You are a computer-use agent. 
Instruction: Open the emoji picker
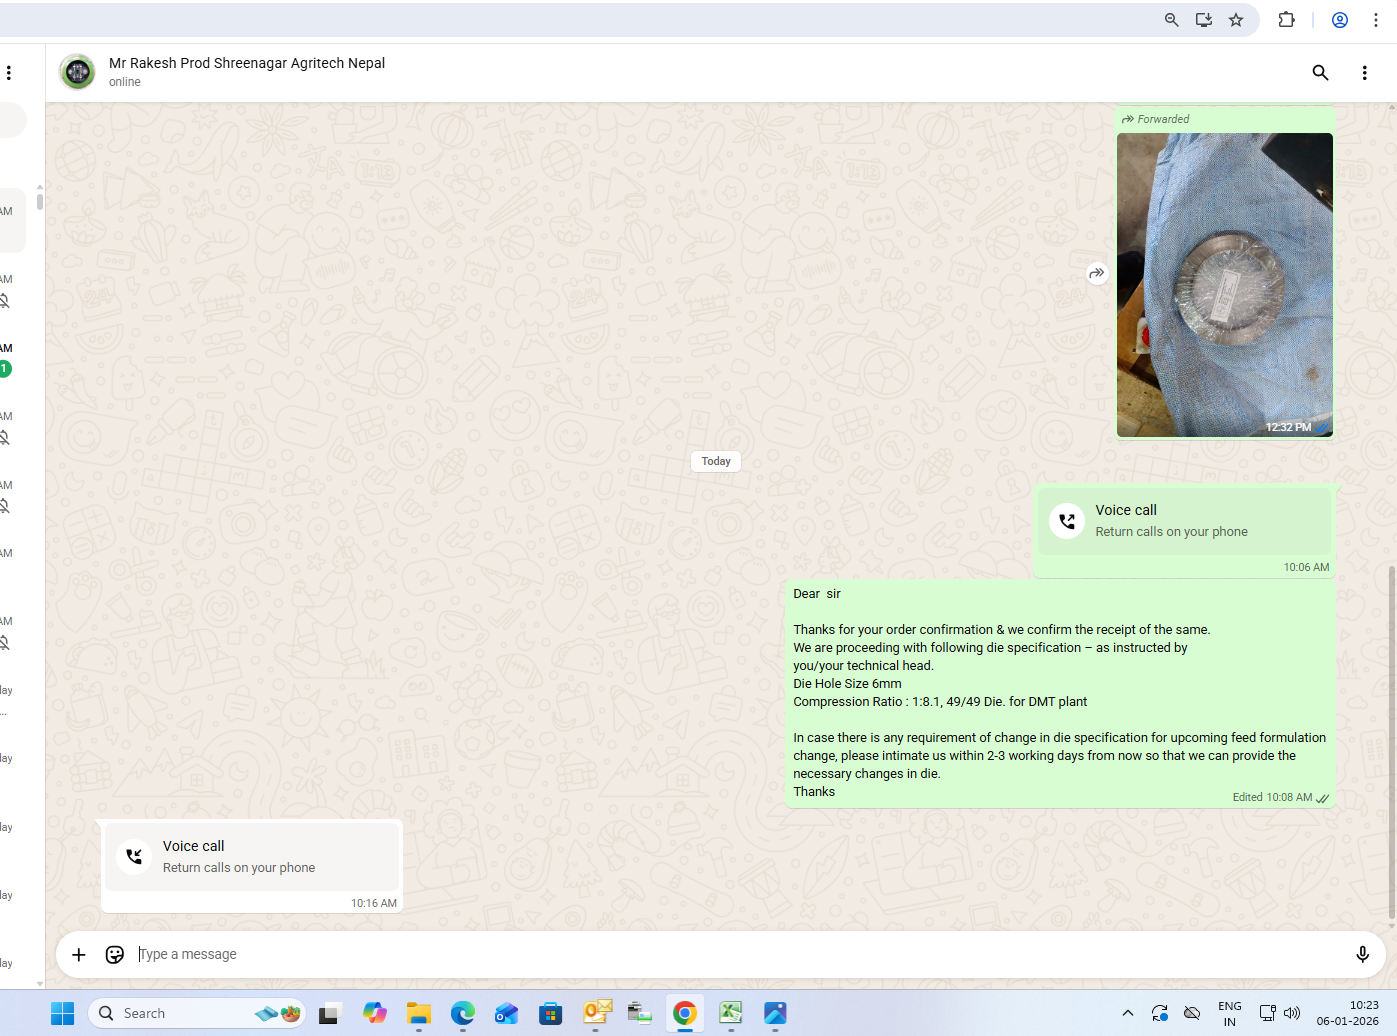click(115, 955)
